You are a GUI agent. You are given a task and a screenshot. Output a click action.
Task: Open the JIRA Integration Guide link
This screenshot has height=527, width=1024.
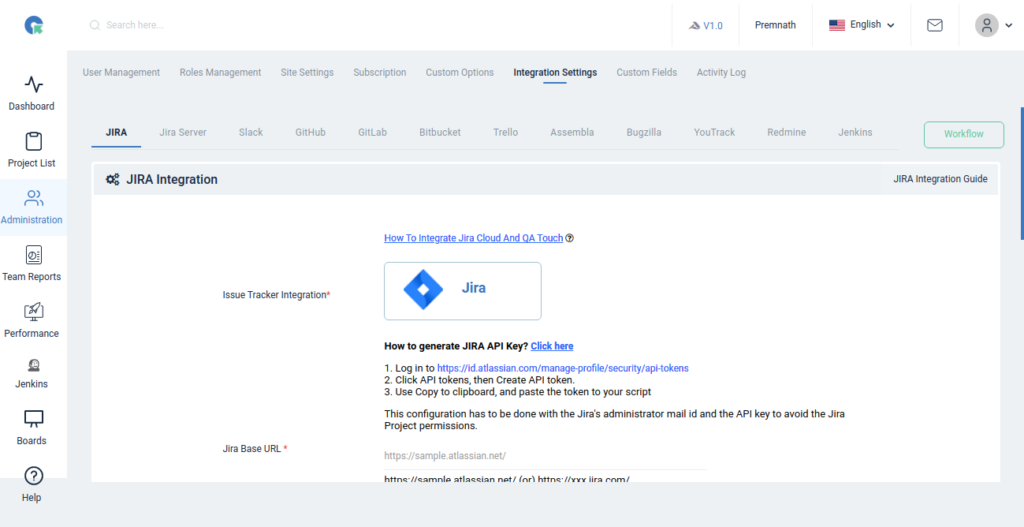pos(939,180)
